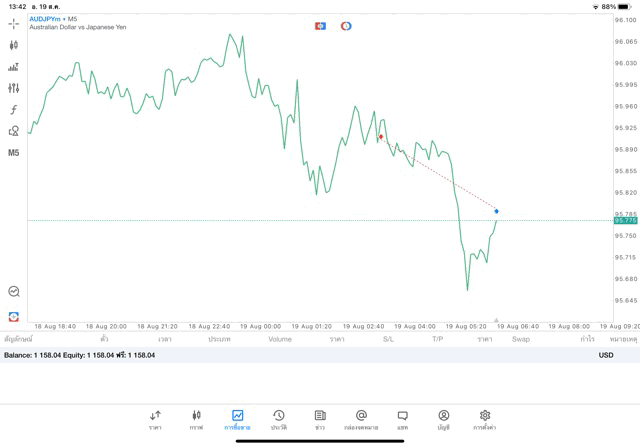
Task: Open the function (f) indicators icon
Action: tap(14, 110)
